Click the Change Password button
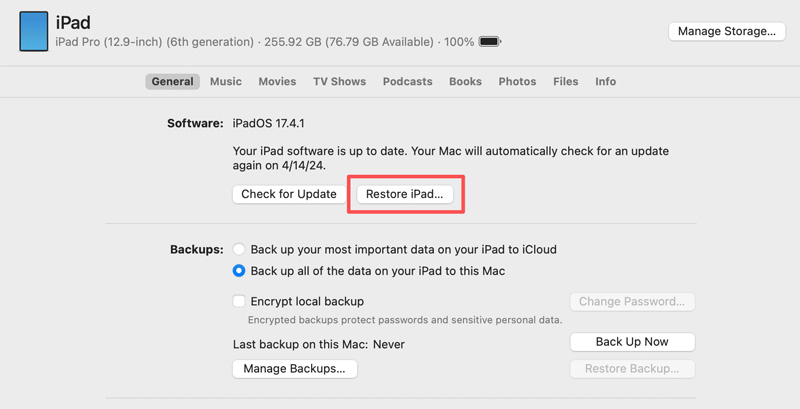Image resolution: width=800 pixels, height=409 pixels. pos(632,301)
